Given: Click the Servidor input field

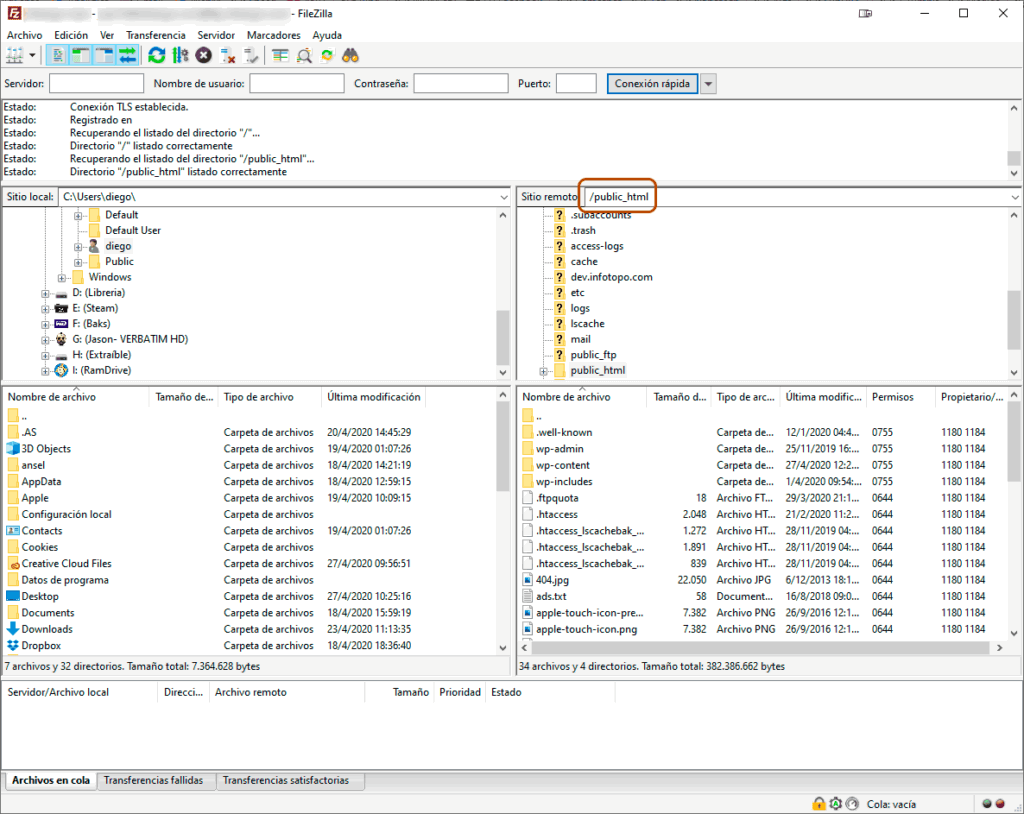Looking at the screenshot, I should (x=96, y=84).
